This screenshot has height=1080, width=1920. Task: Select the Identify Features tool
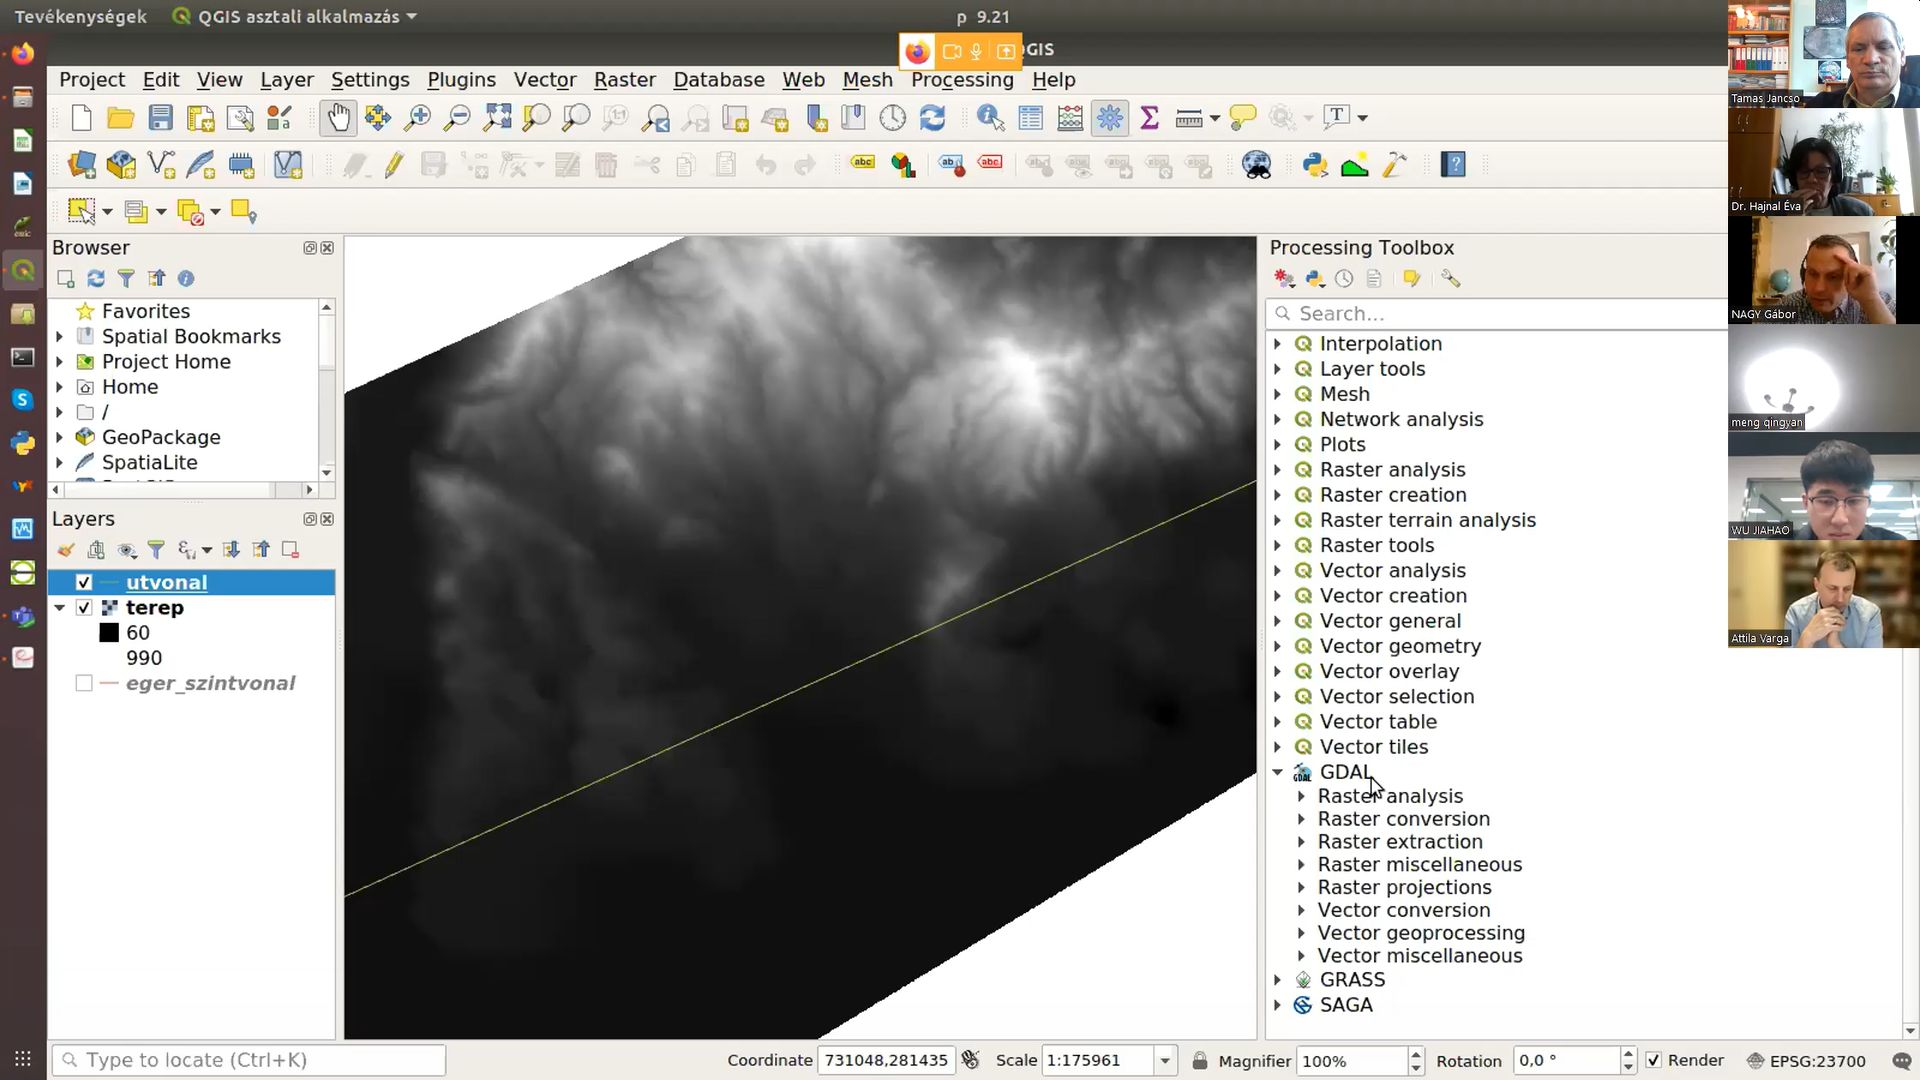(x=990, y=118)
